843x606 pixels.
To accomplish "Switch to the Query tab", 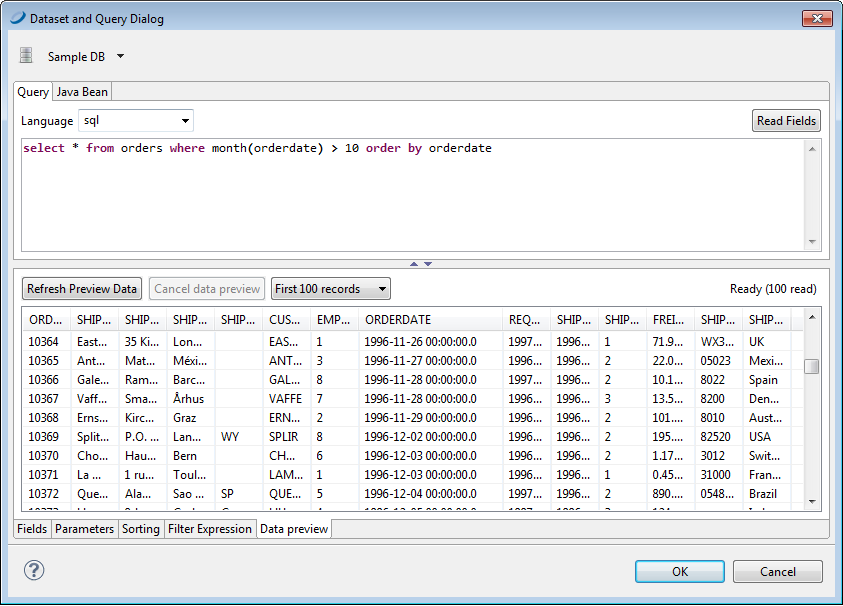I will click(x=33, y=92).
